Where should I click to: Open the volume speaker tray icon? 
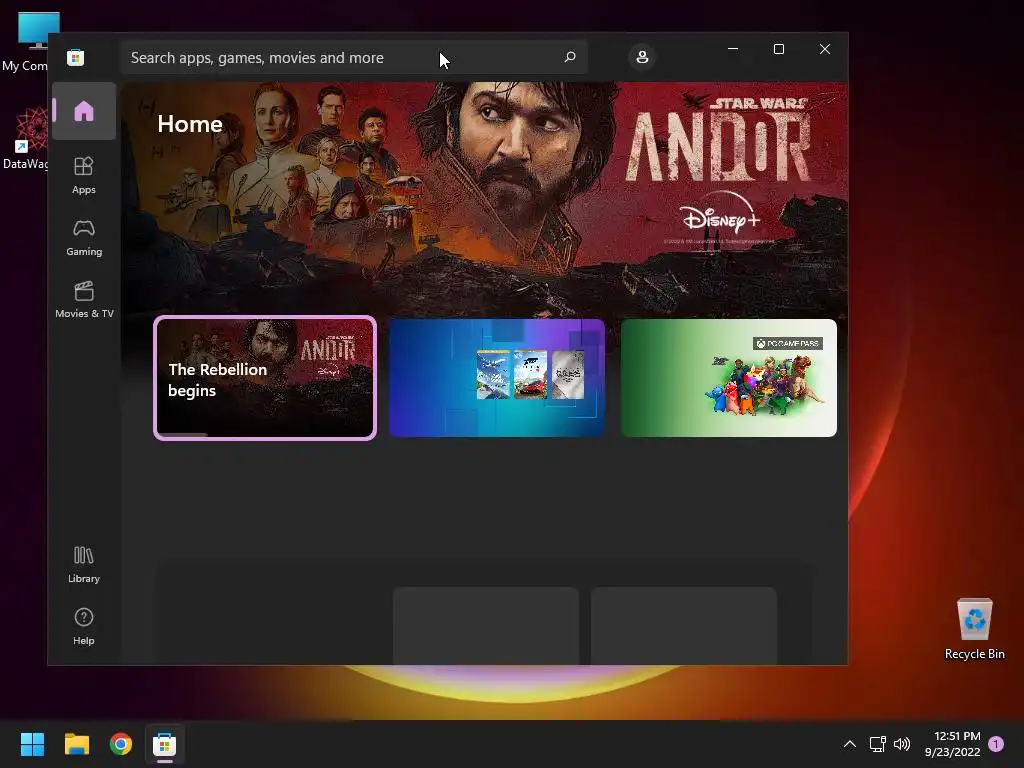(902, 744)
